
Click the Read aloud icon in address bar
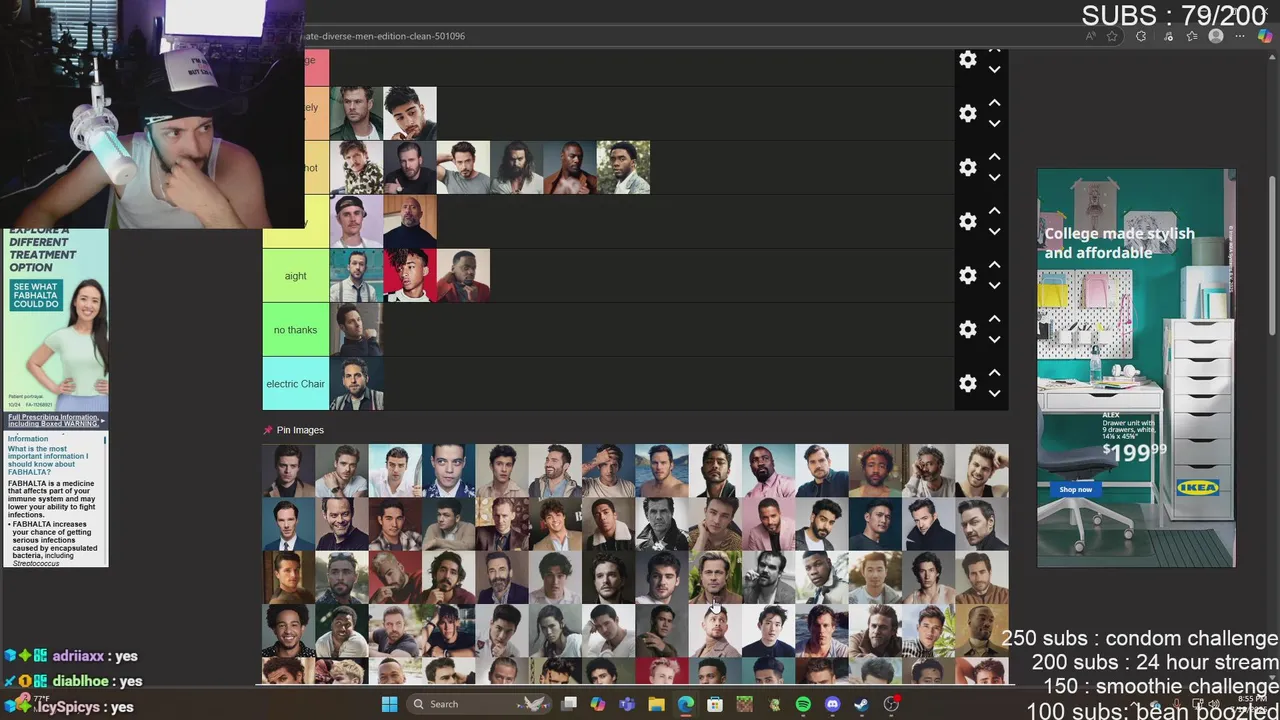point(1090,36)
